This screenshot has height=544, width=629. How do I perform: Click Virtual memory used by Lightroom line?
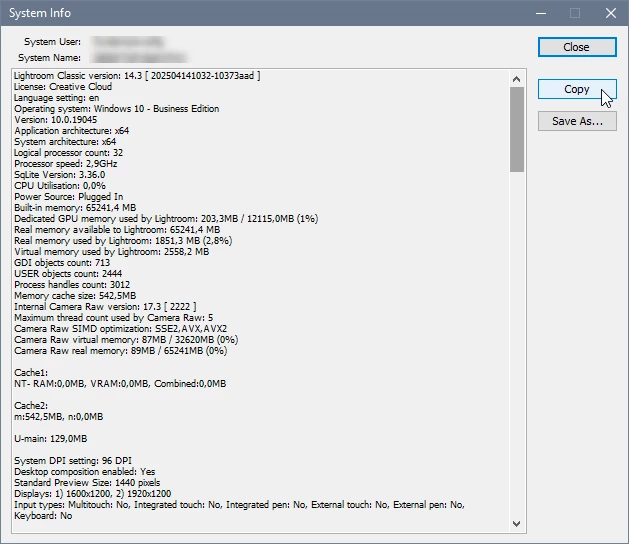[x=112, y=252]
